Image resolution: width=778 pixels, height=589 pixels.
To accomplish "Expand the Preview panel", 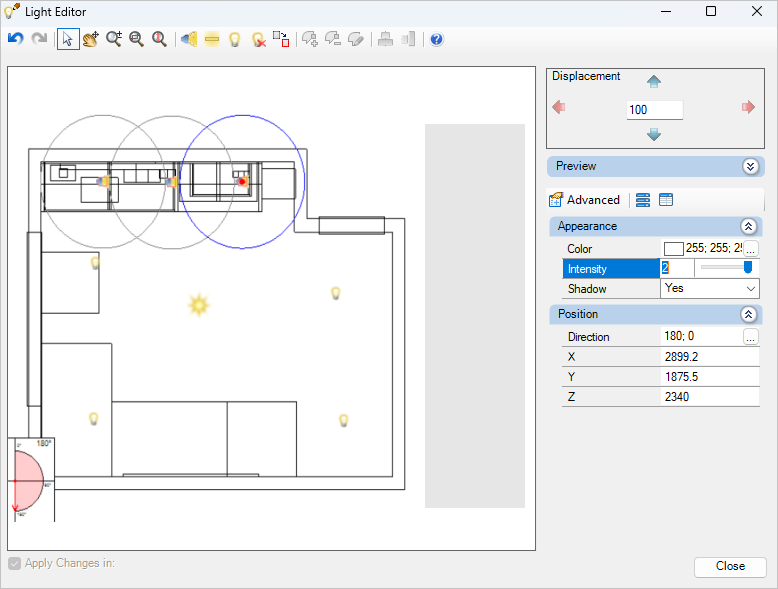I will tap(750, 166).
